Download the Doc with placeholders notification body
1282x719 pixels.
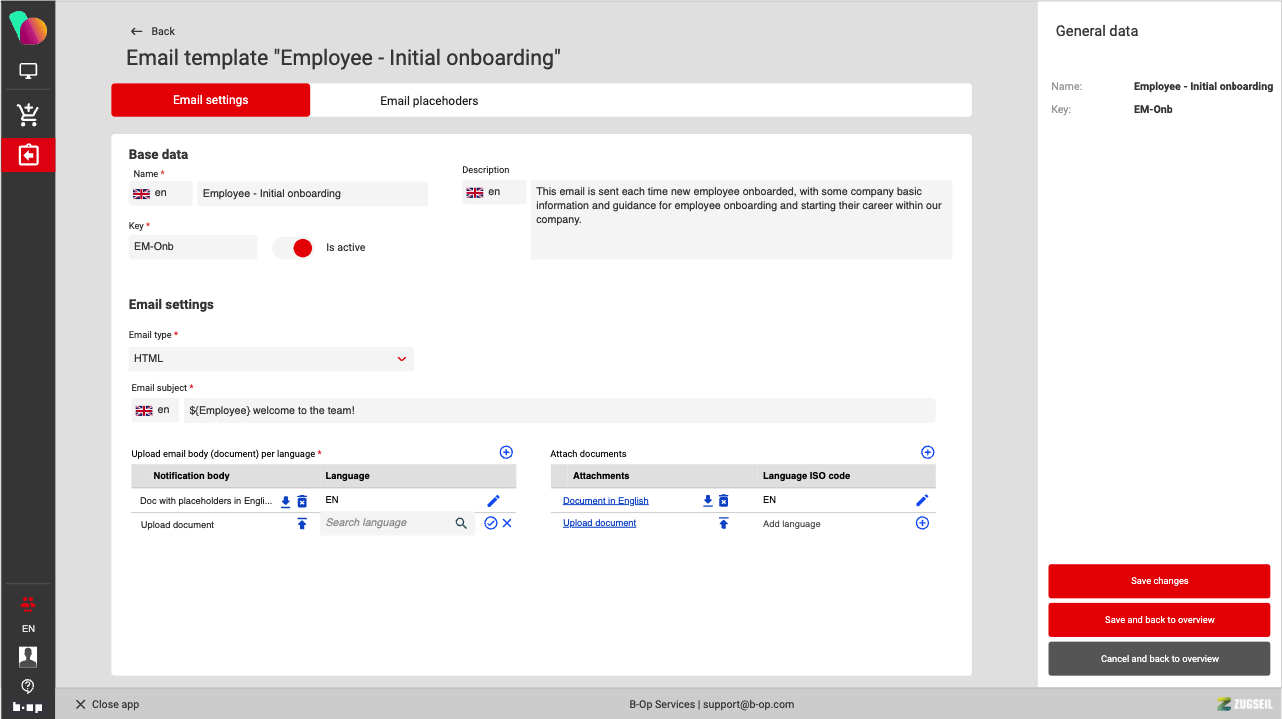click(285, 501)
